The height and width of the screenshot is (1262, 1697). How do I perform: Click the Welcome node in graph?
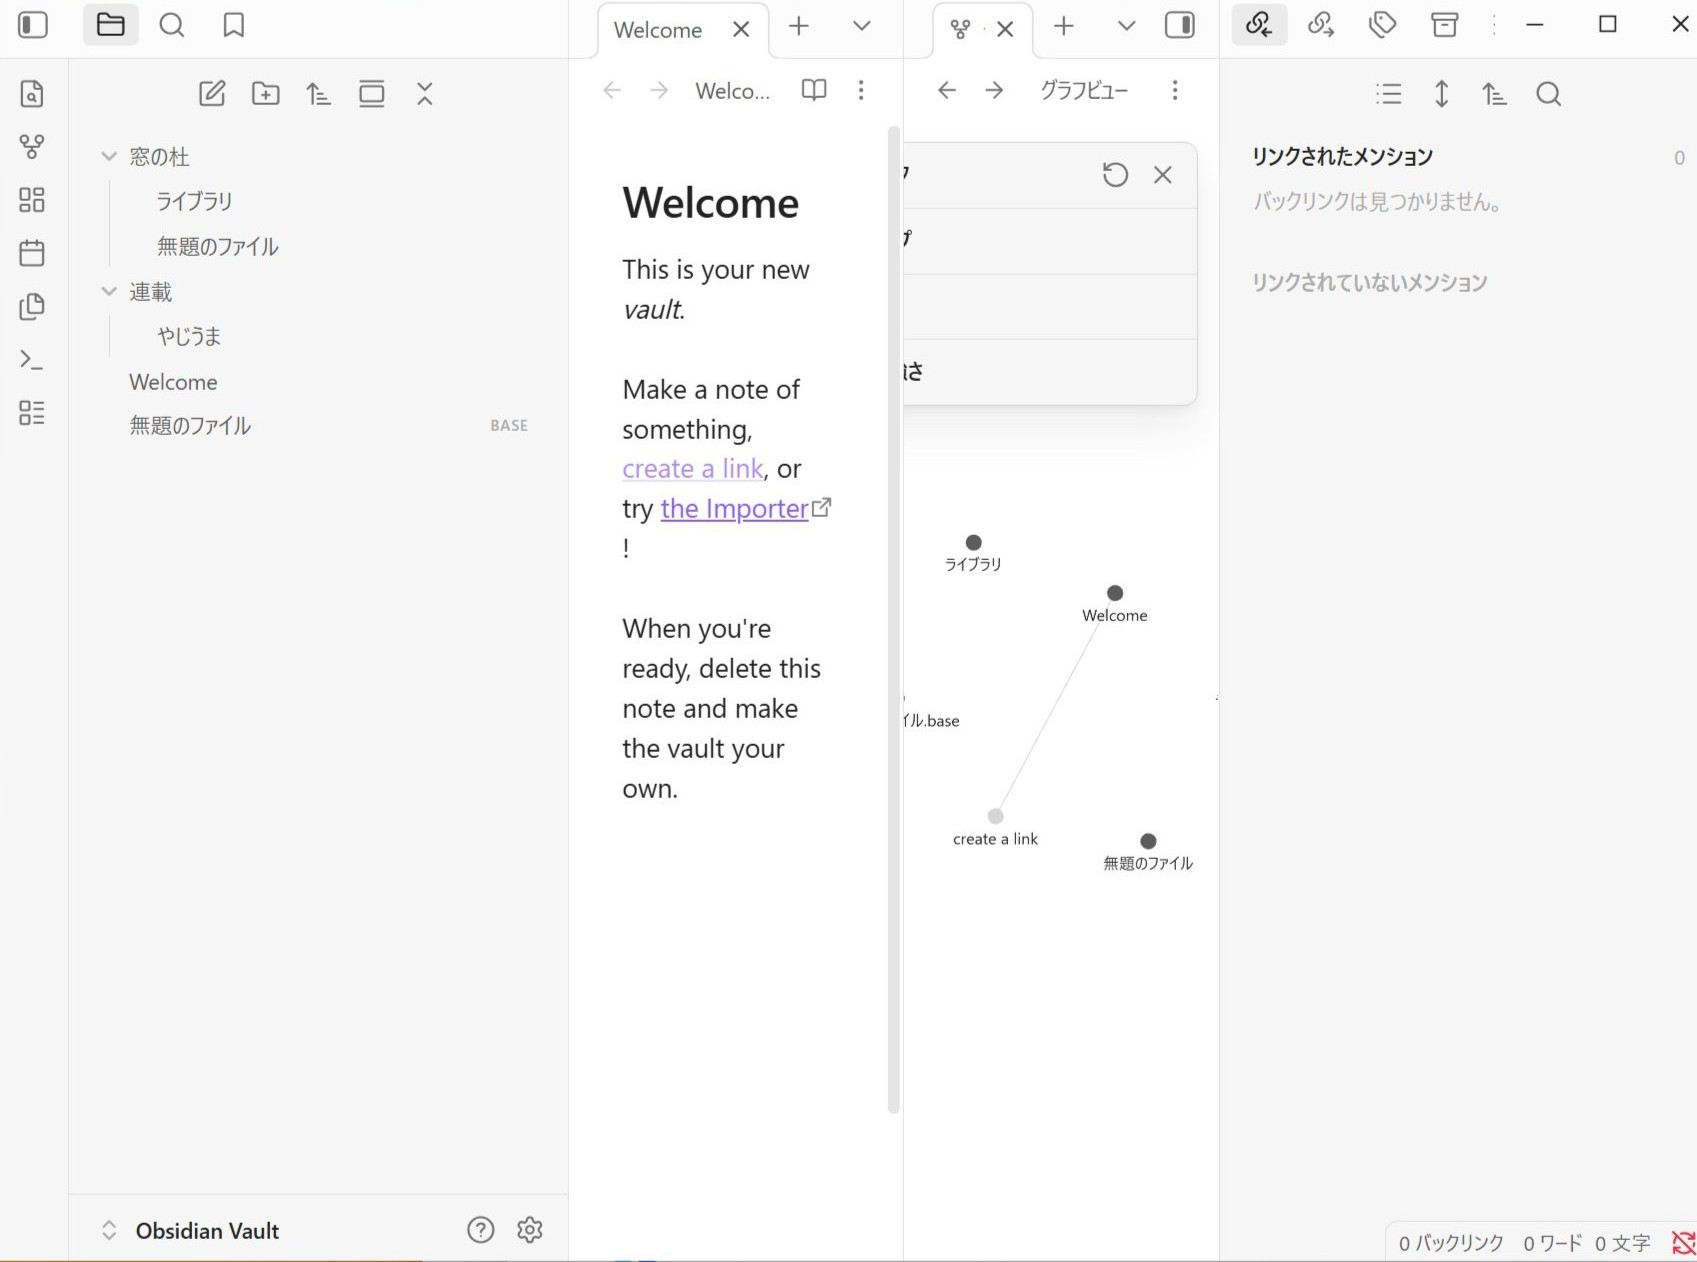(x=1115, y=593)
